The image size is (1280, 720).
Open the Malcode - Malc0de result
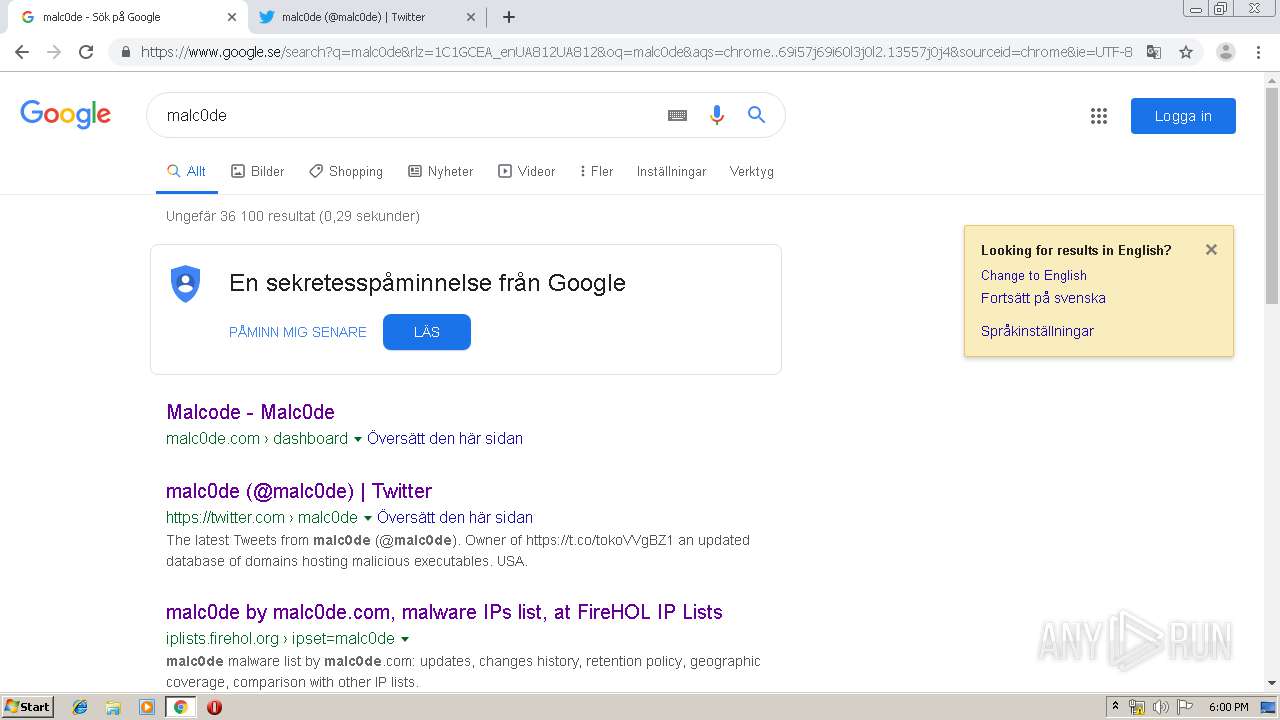point(250,412)
